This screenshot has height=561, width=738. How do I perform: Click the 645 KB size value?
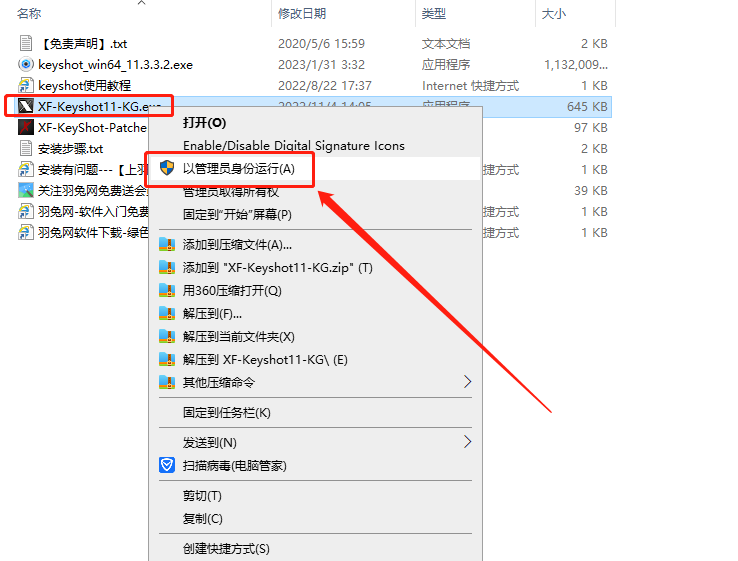point(587,107)
